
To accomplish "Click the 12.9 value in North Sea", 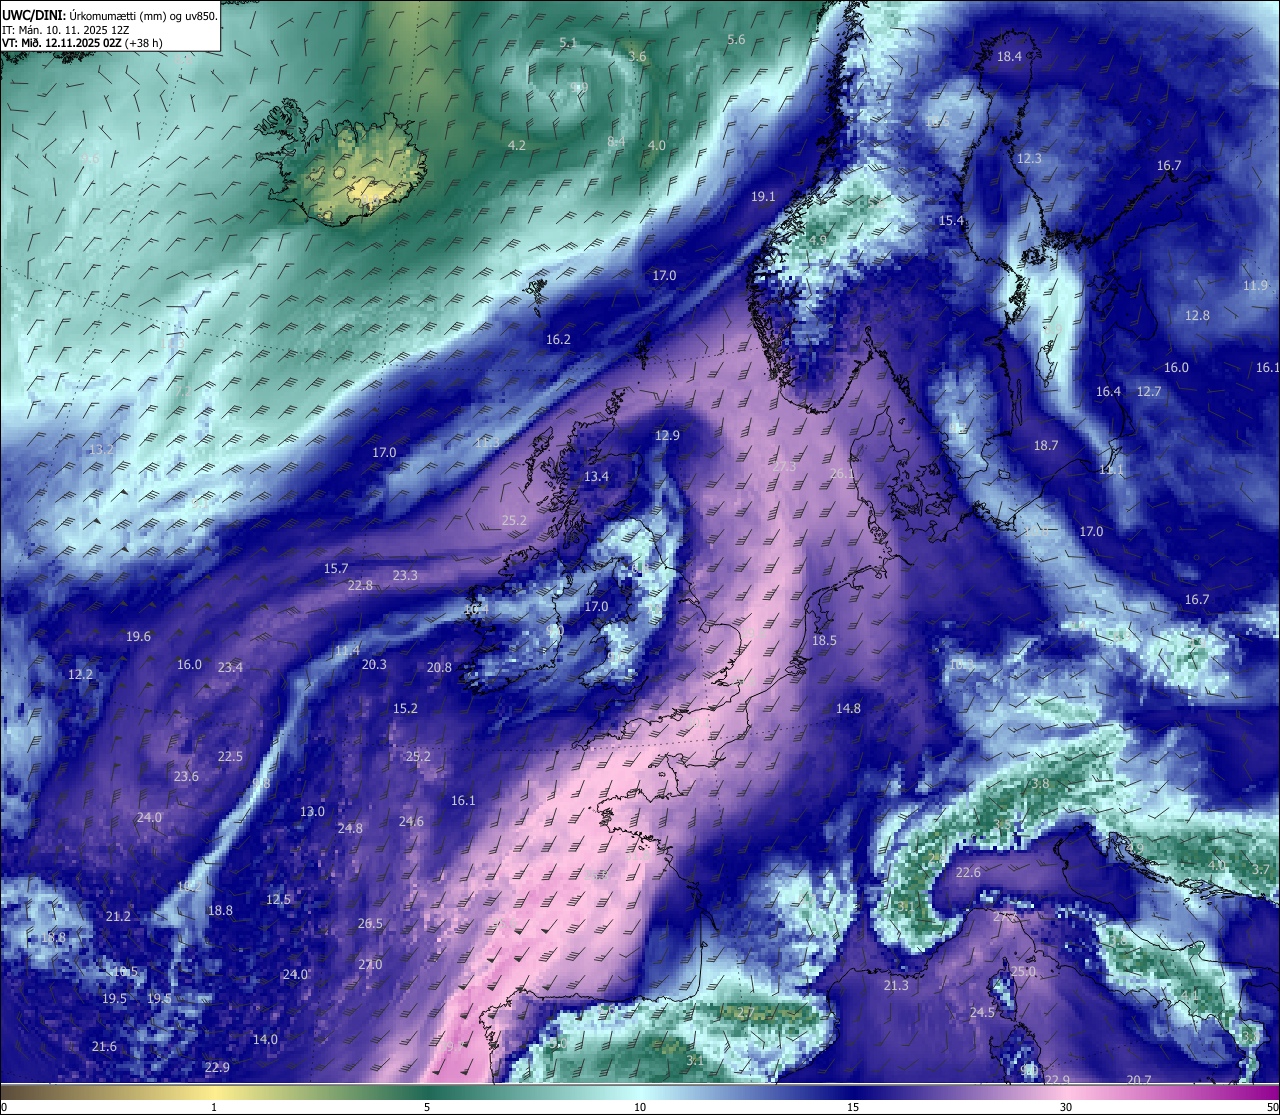I will tap(667, 436).
